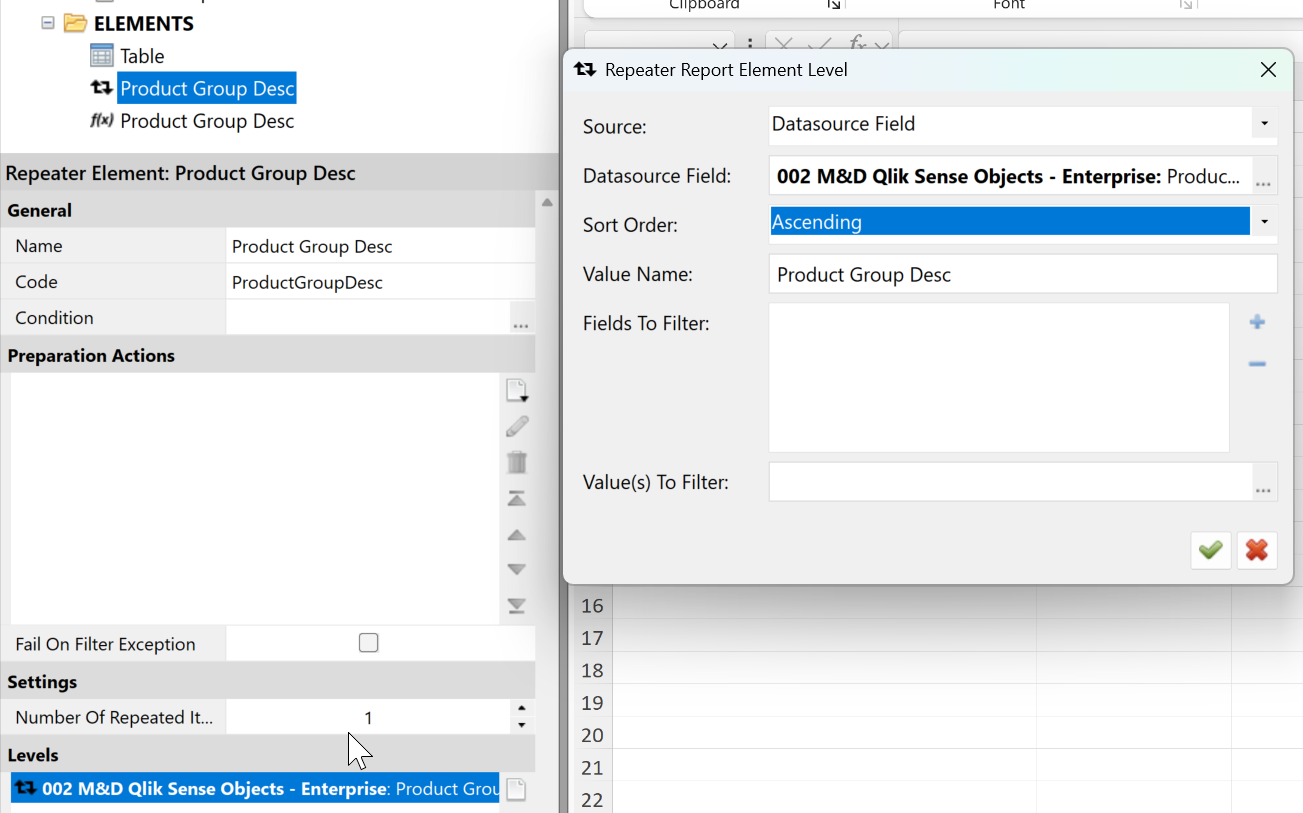
Task: Remove filter field using the minus icon
Action: click(1257, 364)
